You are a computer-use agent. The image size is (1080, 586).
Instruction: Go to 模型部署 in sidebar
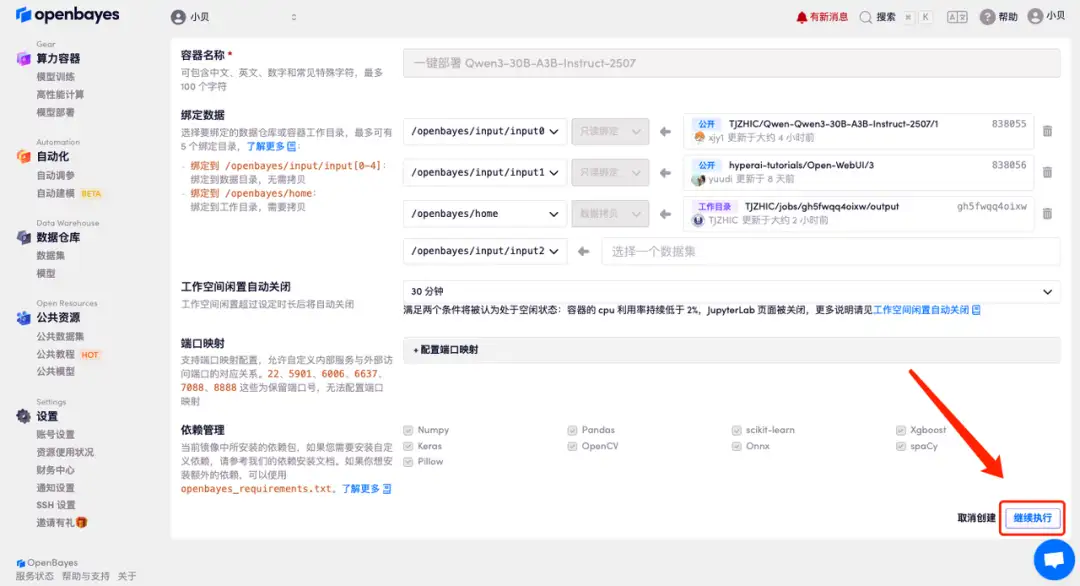point(55,112)
